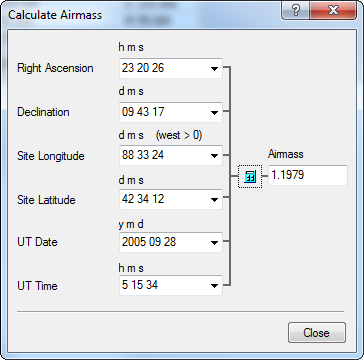Screen dimensions: 364x360
Task: Click the question mark help button
Action: pyautogui.click(x=296, y=10)
